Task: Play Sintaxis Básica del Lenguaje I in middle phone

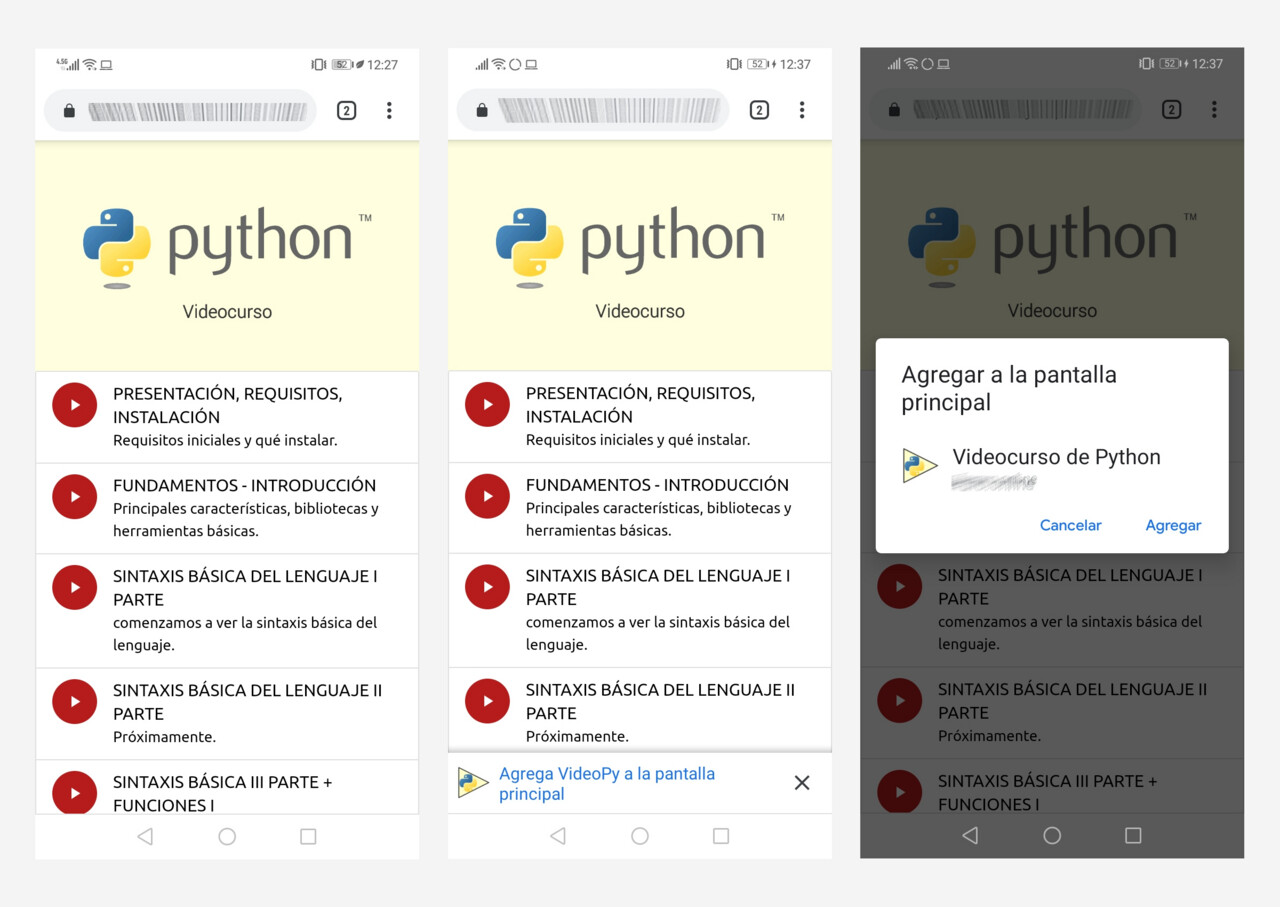Action: (x=488, y=587)
